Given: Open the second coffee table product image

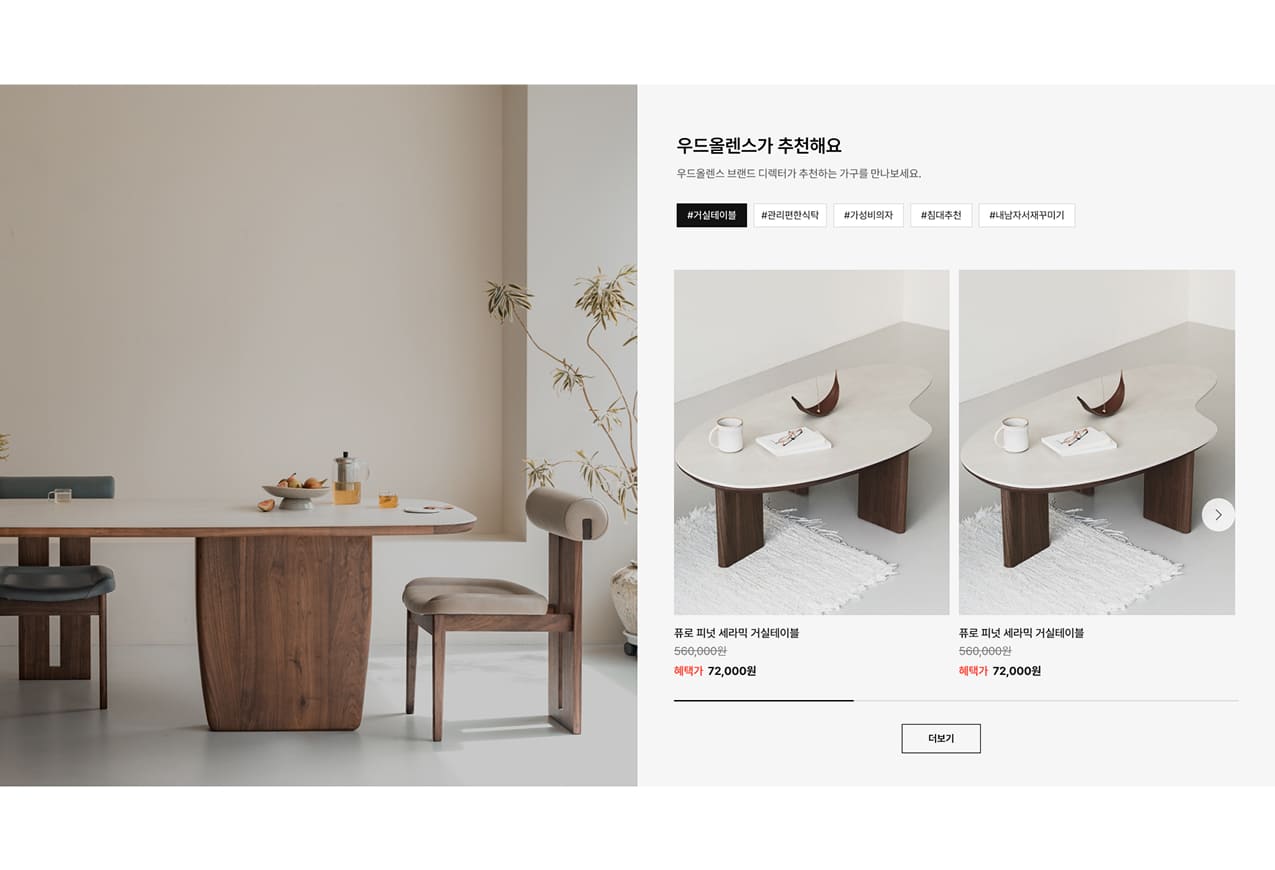Looking at the screenshot, I should [1097, 442].
